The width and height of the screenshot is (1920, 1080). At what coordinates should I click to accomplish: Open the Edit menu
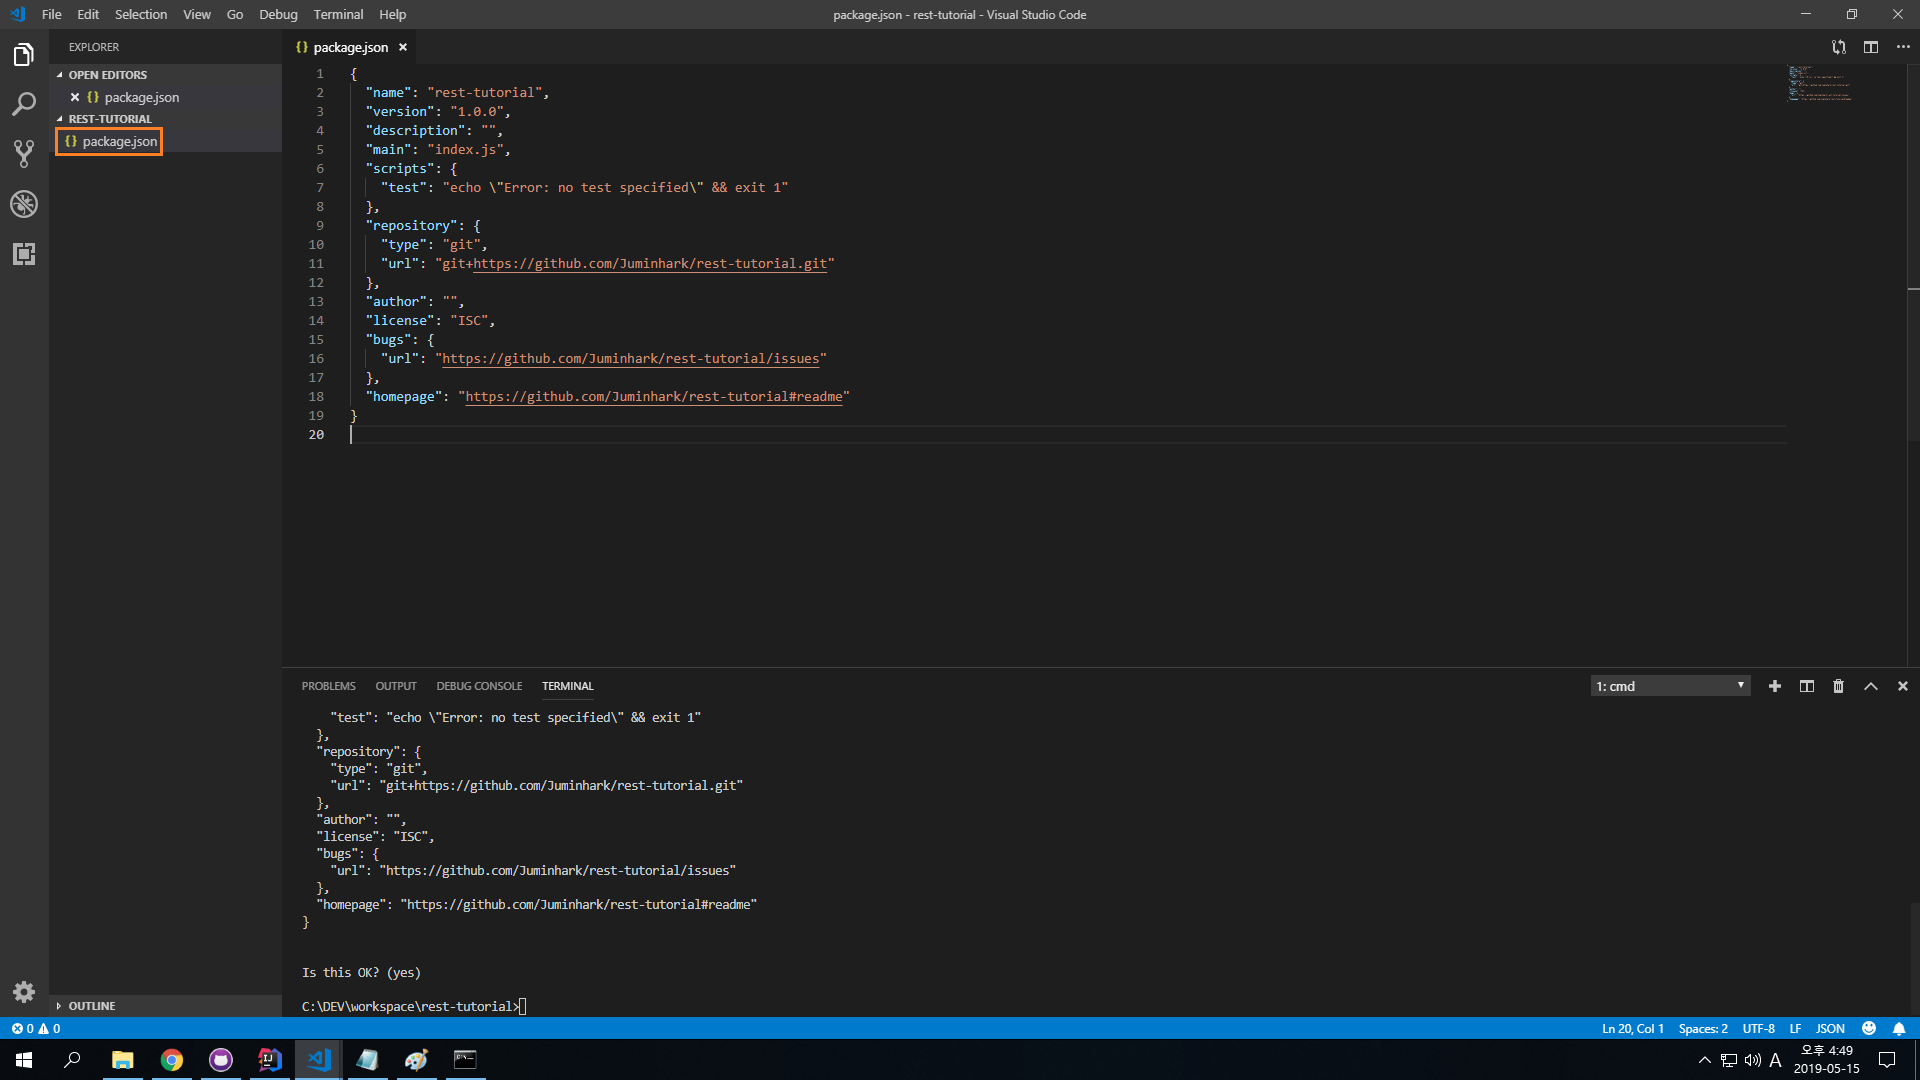[88, 14]
